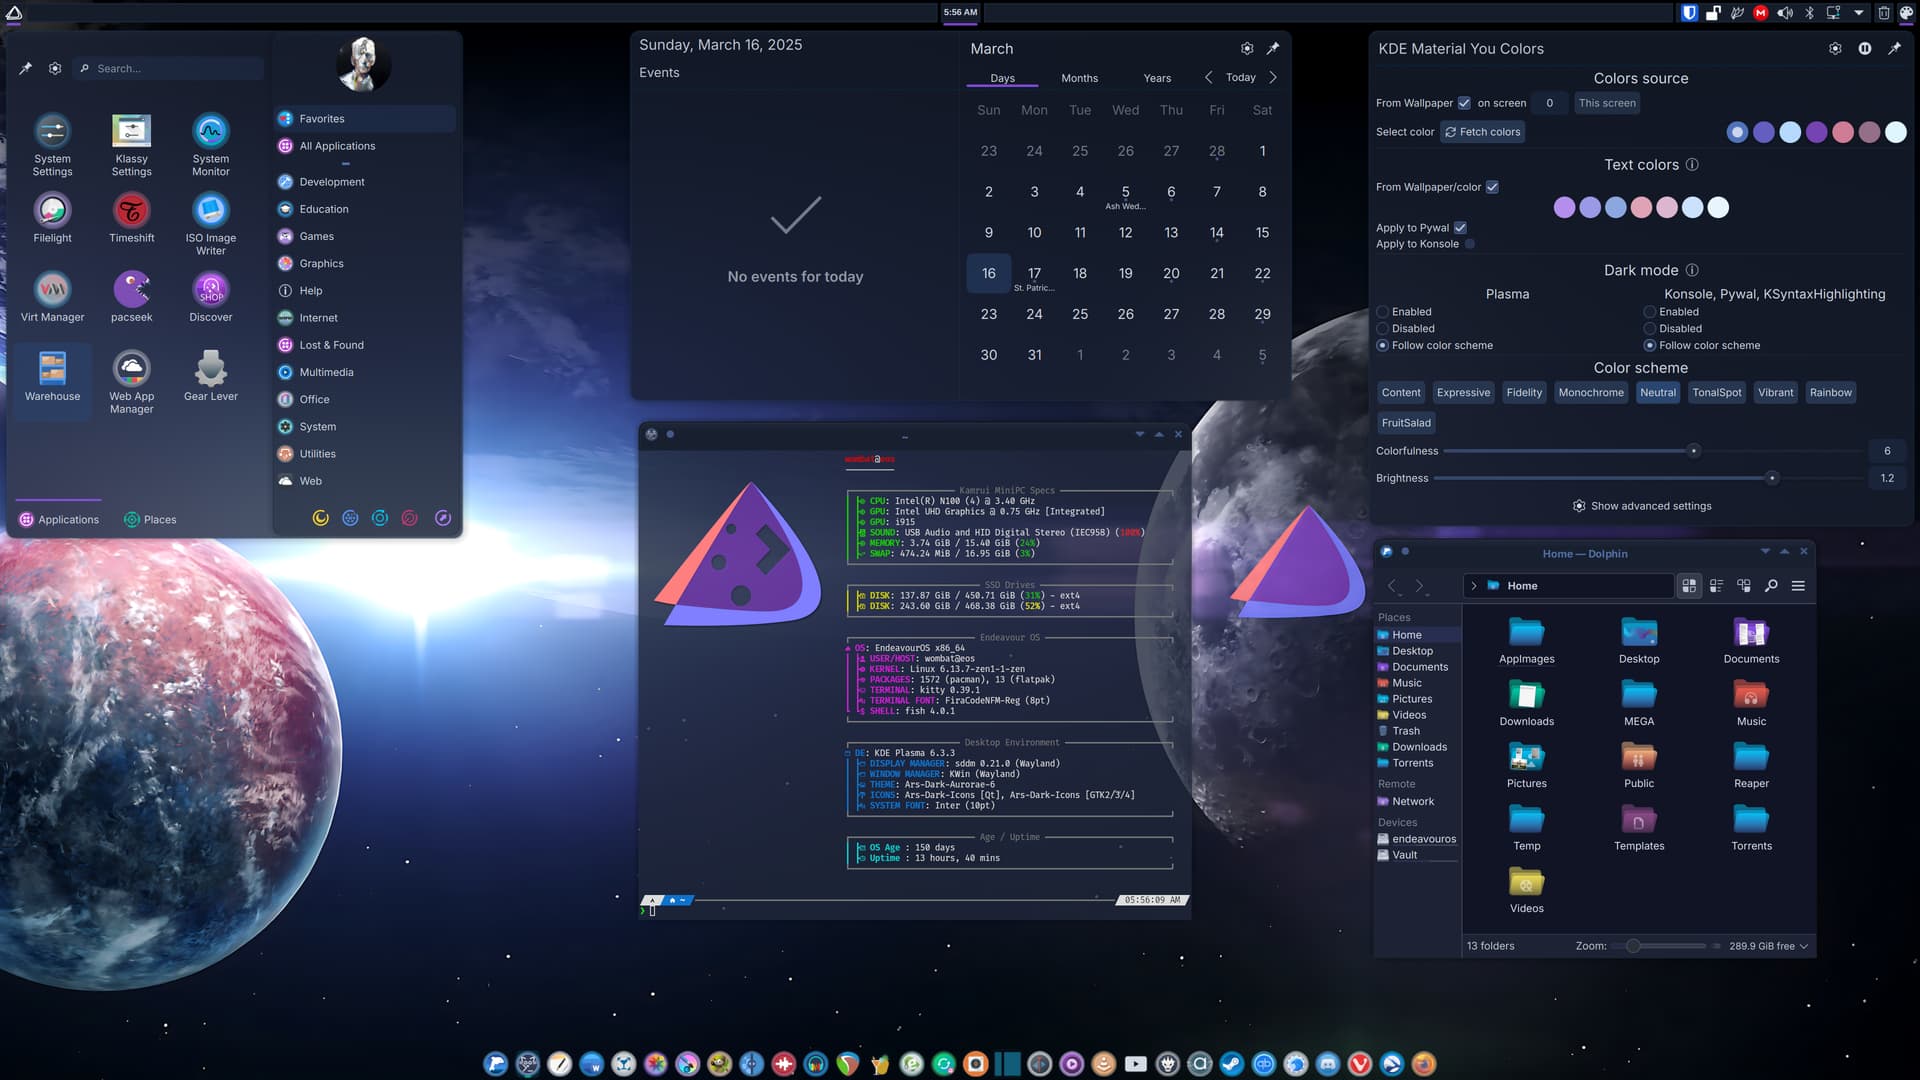Select Plasma dark mode Disabled radio
The width and height of the screenshot is (1920, 1080).
(x=1383, y=328)
